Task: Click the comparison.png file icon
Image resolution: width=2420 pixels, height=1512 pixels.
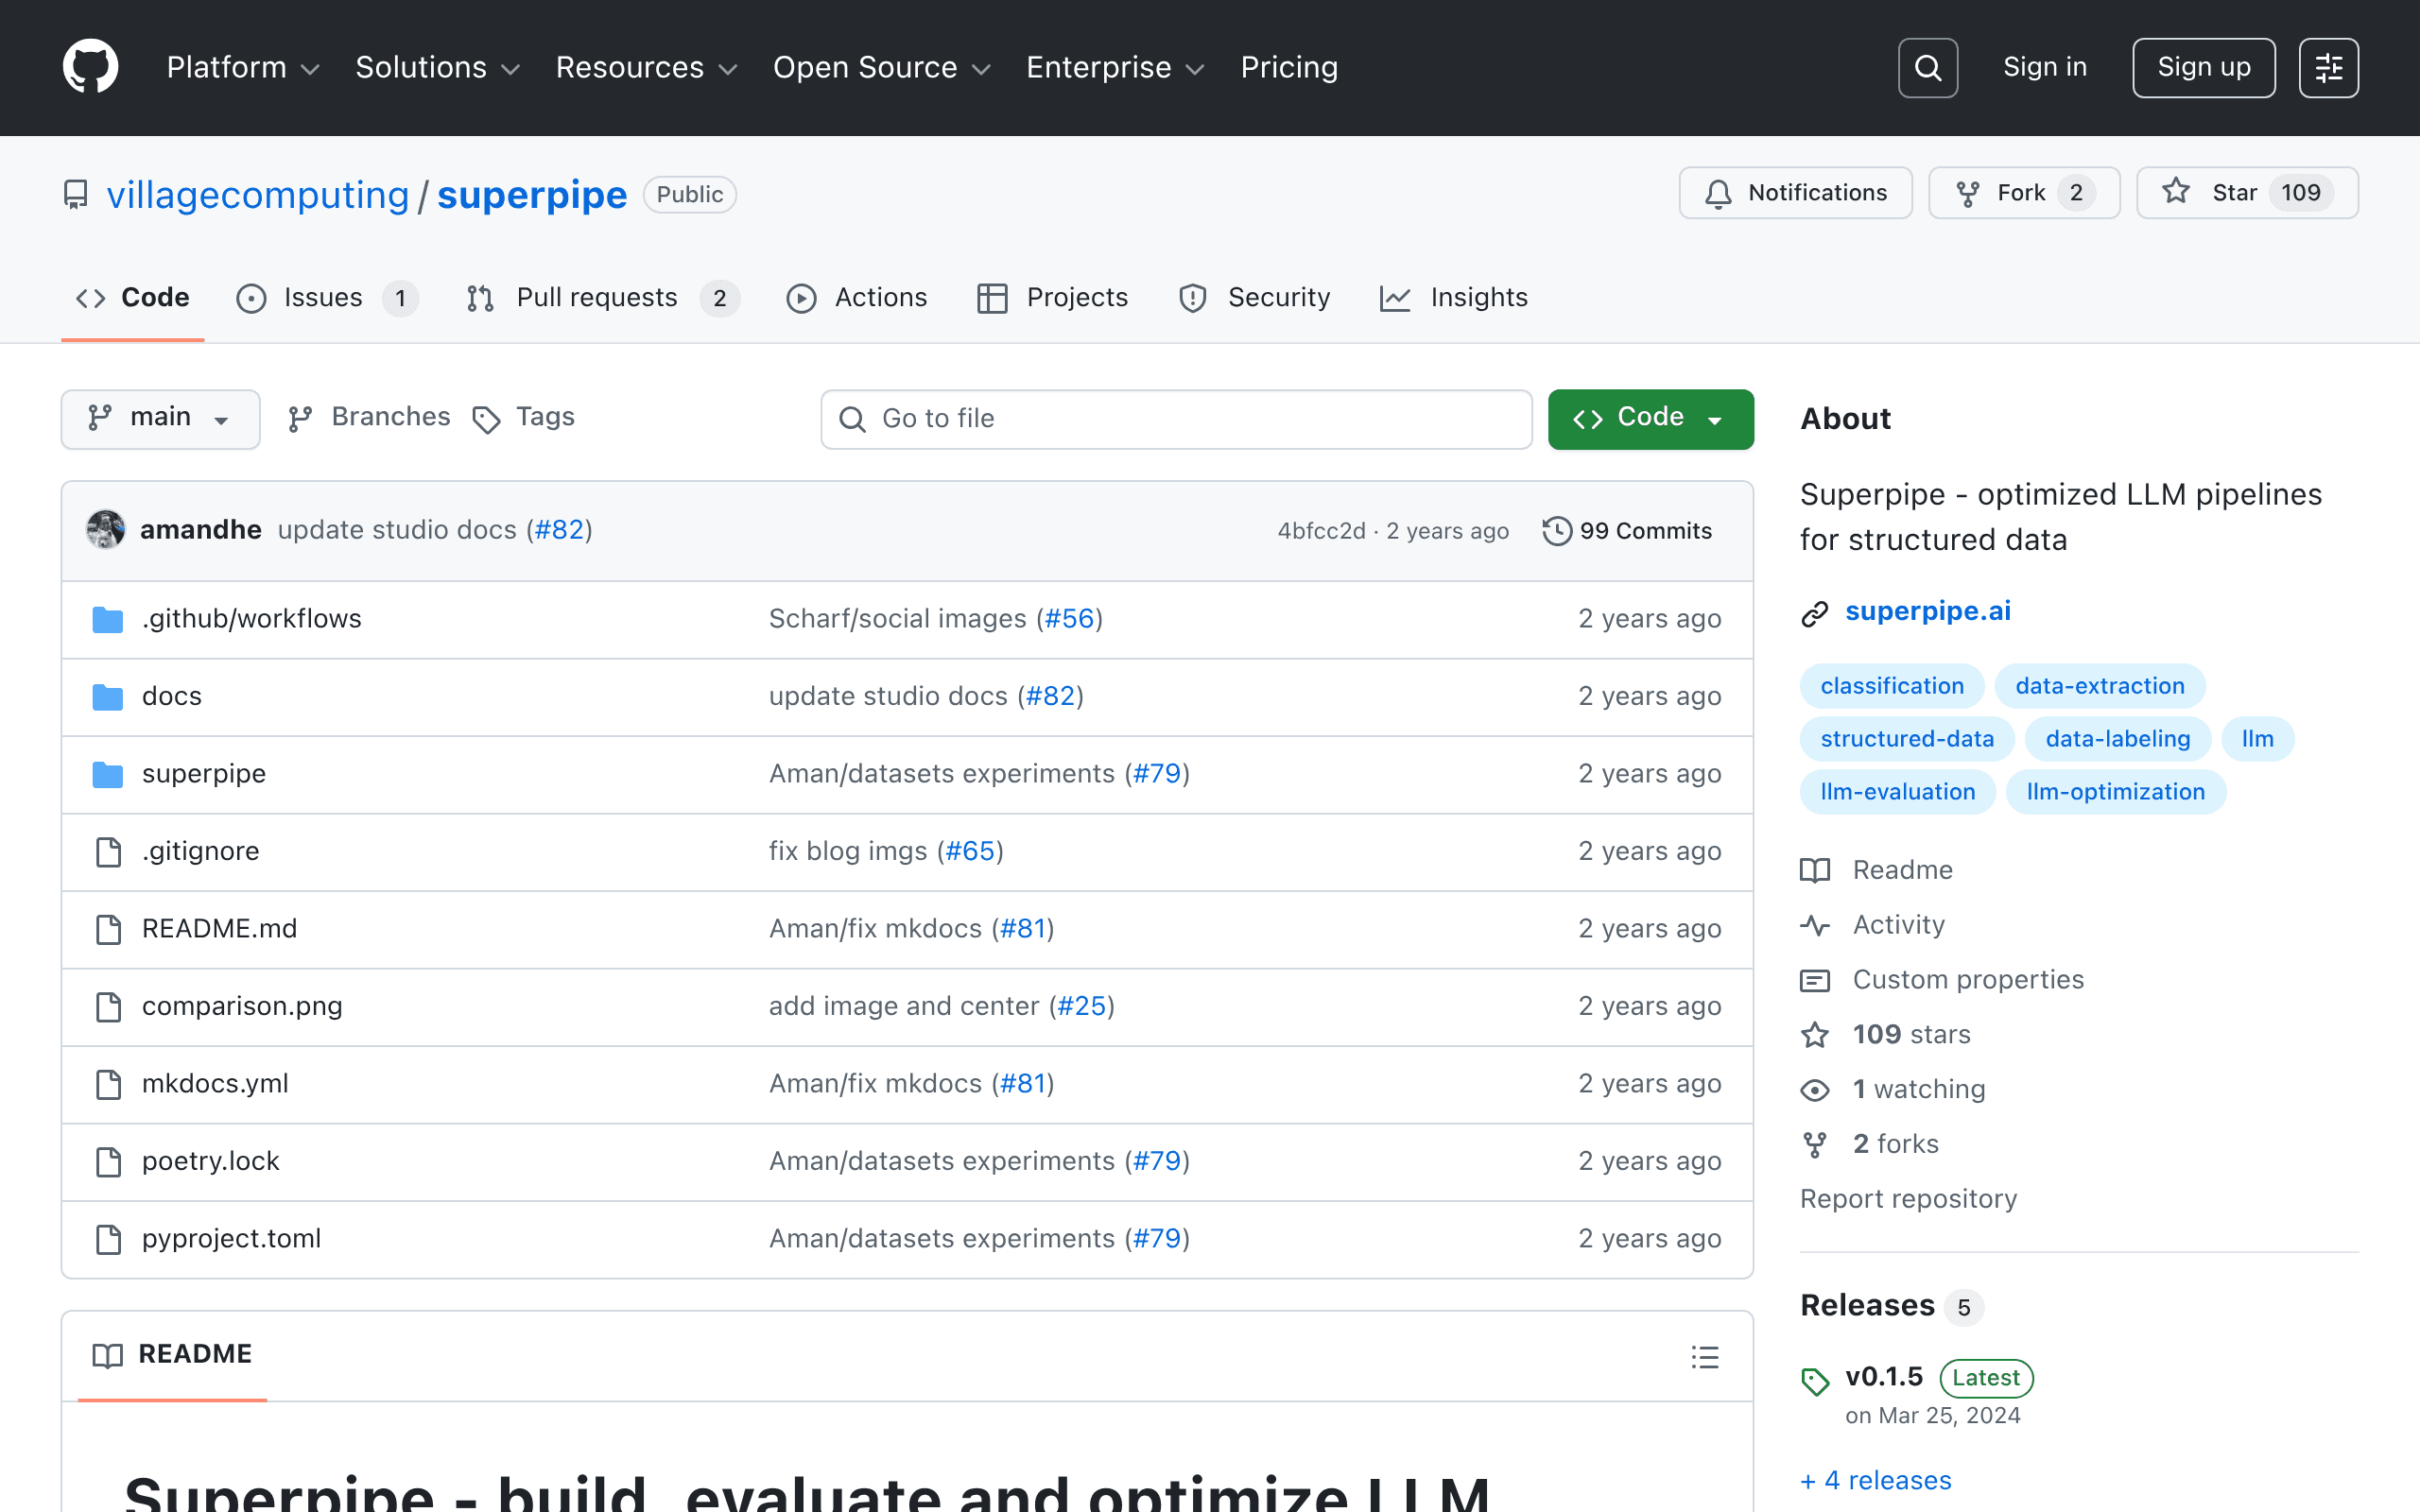Action: pos(108,1007)
